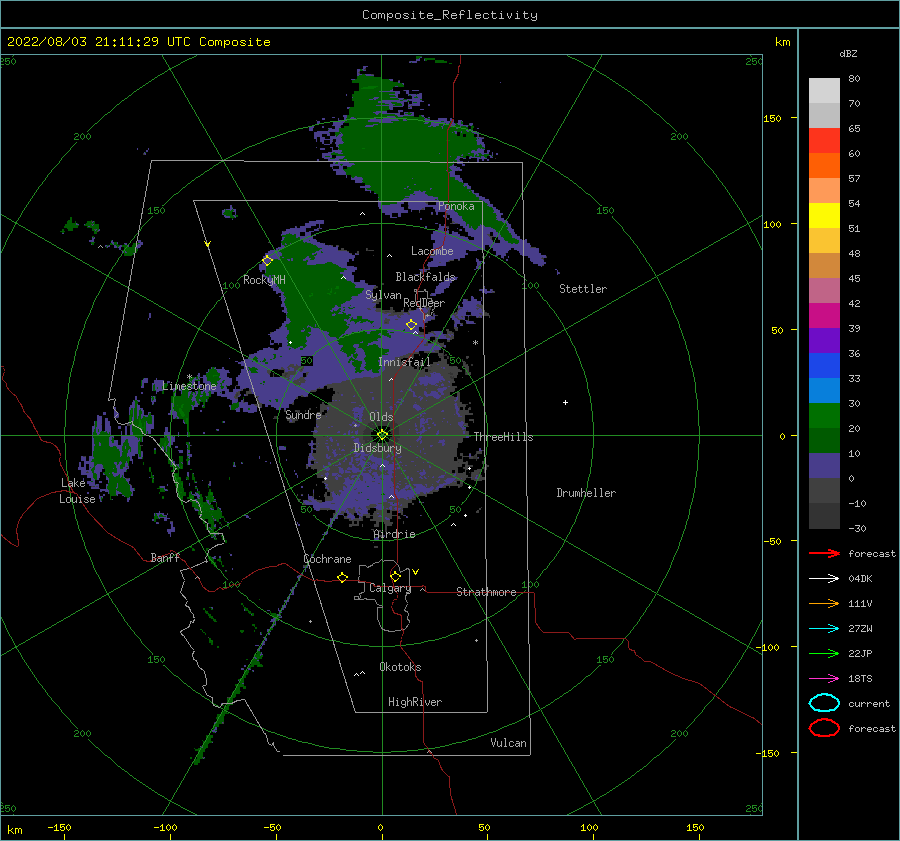Screen dimensions: 900x841
Task: Click the Stettler label
Action: [x=583, y=289]
